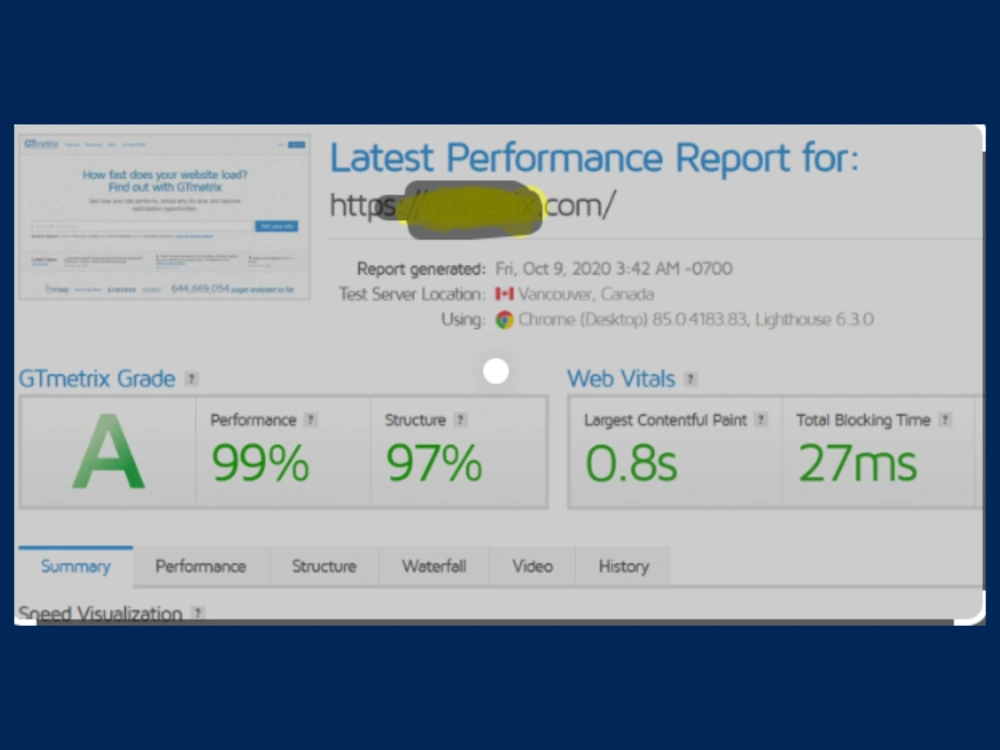1000x750 pixels.
Task: Click the GTmetrix Grade heading
Action: (x=97, y=379)
